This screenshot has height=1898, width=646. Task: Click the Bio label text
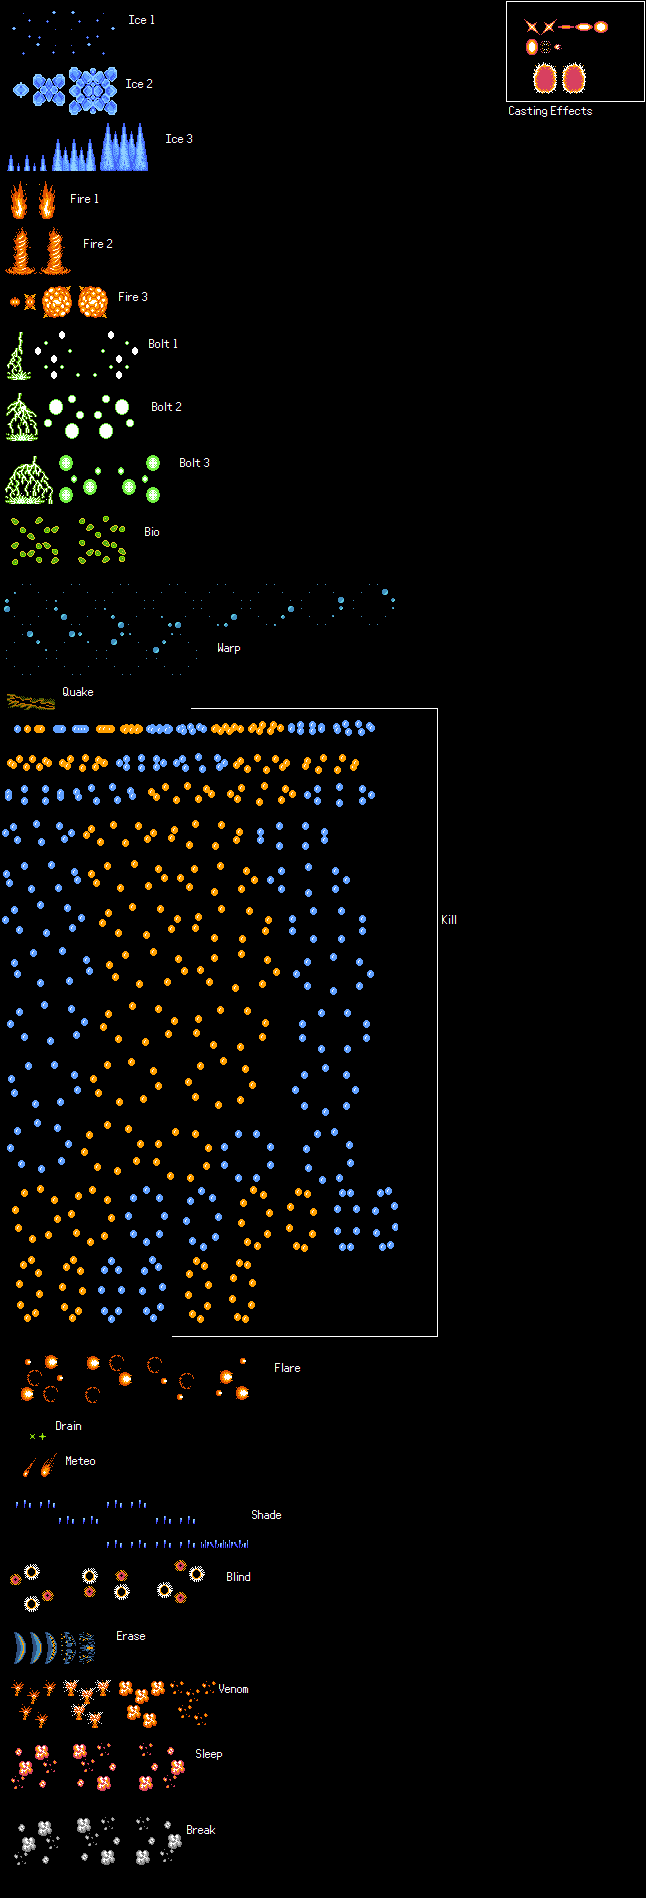pyautogui.click(x=151, y=532)
